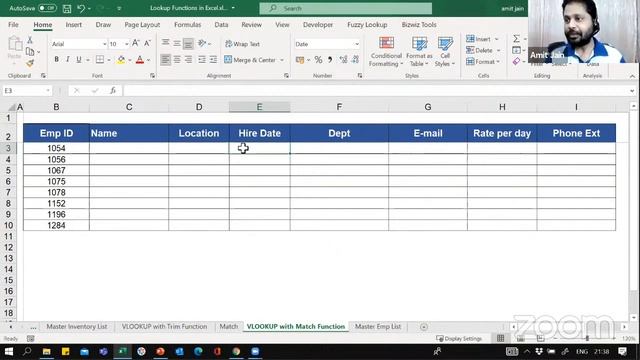Open the File tab
This screenshot has height=360, width=640.
point(13,24)
